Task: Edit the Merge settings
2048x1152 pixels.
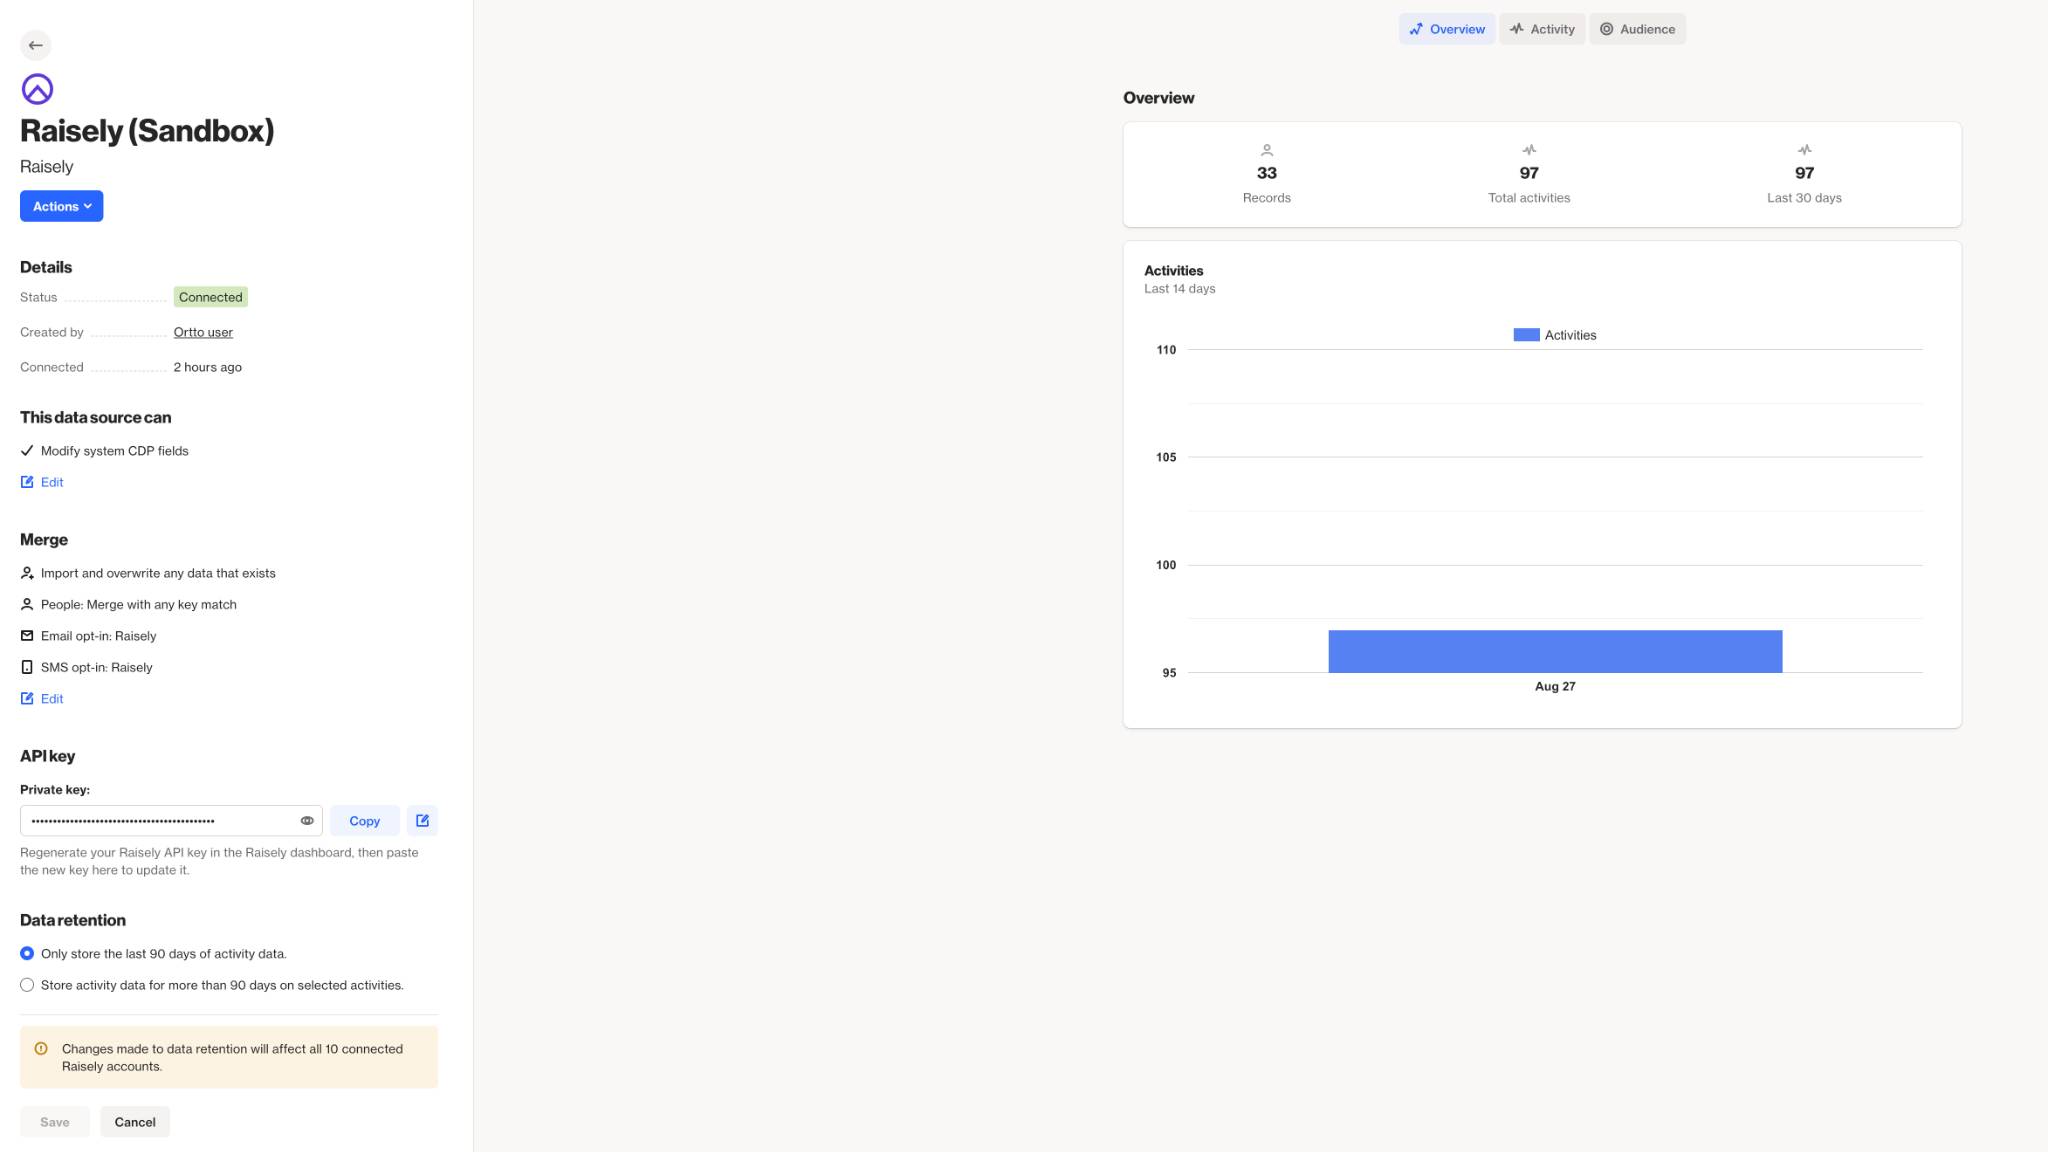Action: (x=42, y=699)
